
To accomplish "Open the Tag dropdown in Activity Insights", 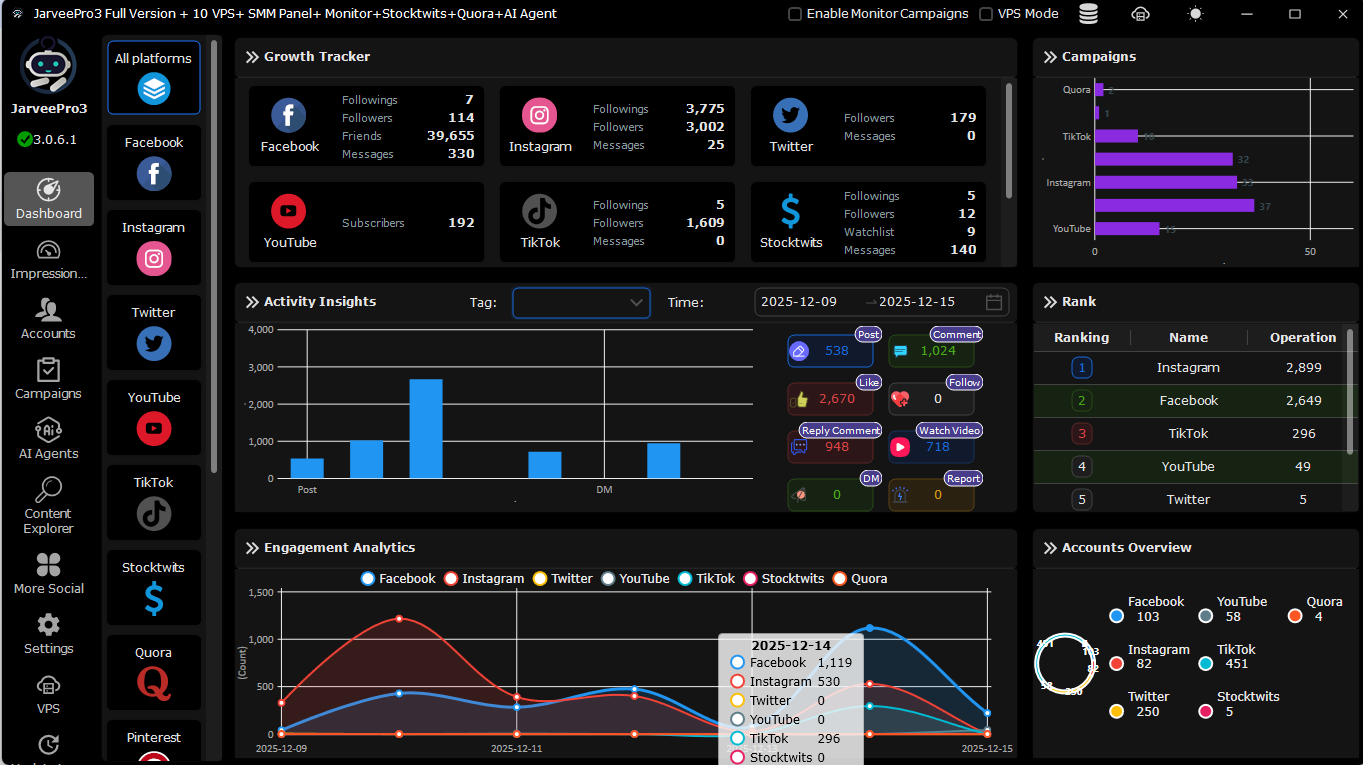I will click(581, 302).
